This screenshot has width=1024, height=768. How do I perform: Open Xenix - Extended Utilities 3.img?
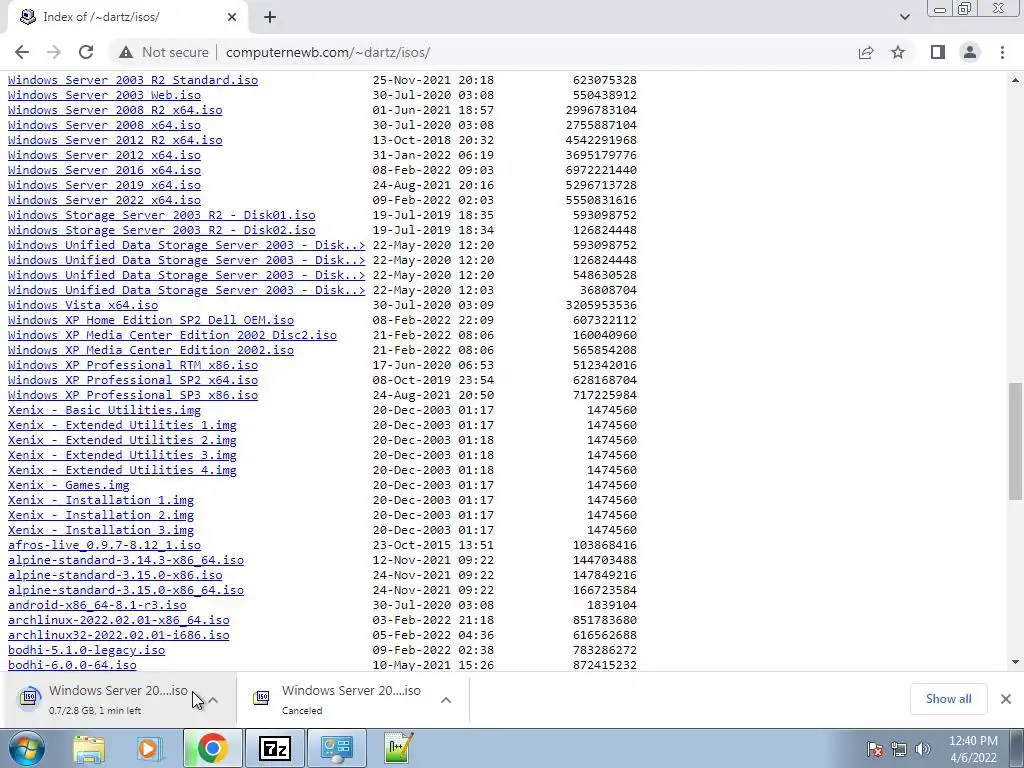pyautogui.click(x=122, y=455)
